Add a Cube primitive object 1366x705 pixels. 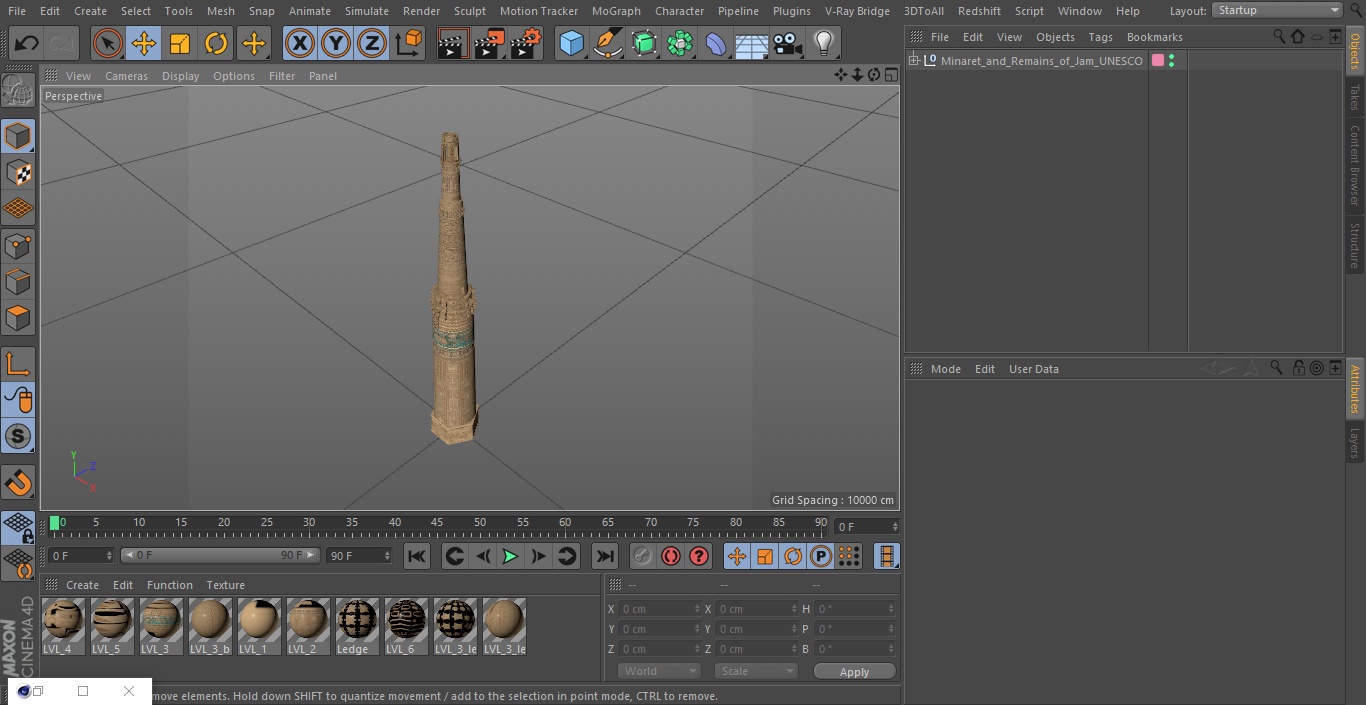(571, 43)
